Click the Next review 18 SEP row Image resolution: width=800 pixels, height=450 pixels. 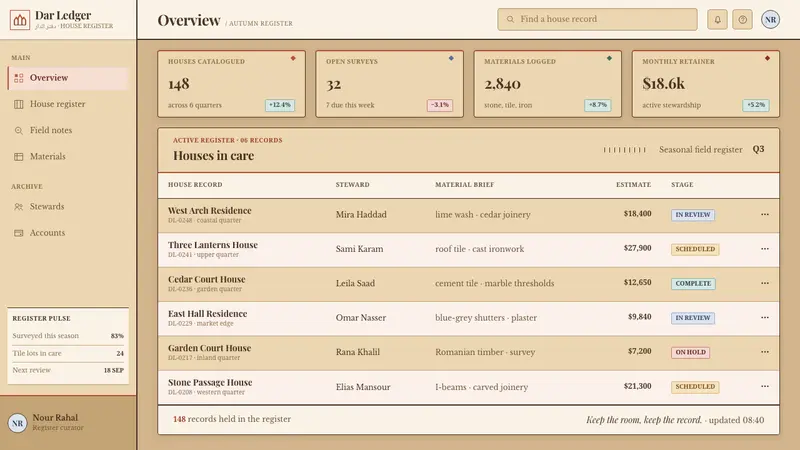[68, 370]
